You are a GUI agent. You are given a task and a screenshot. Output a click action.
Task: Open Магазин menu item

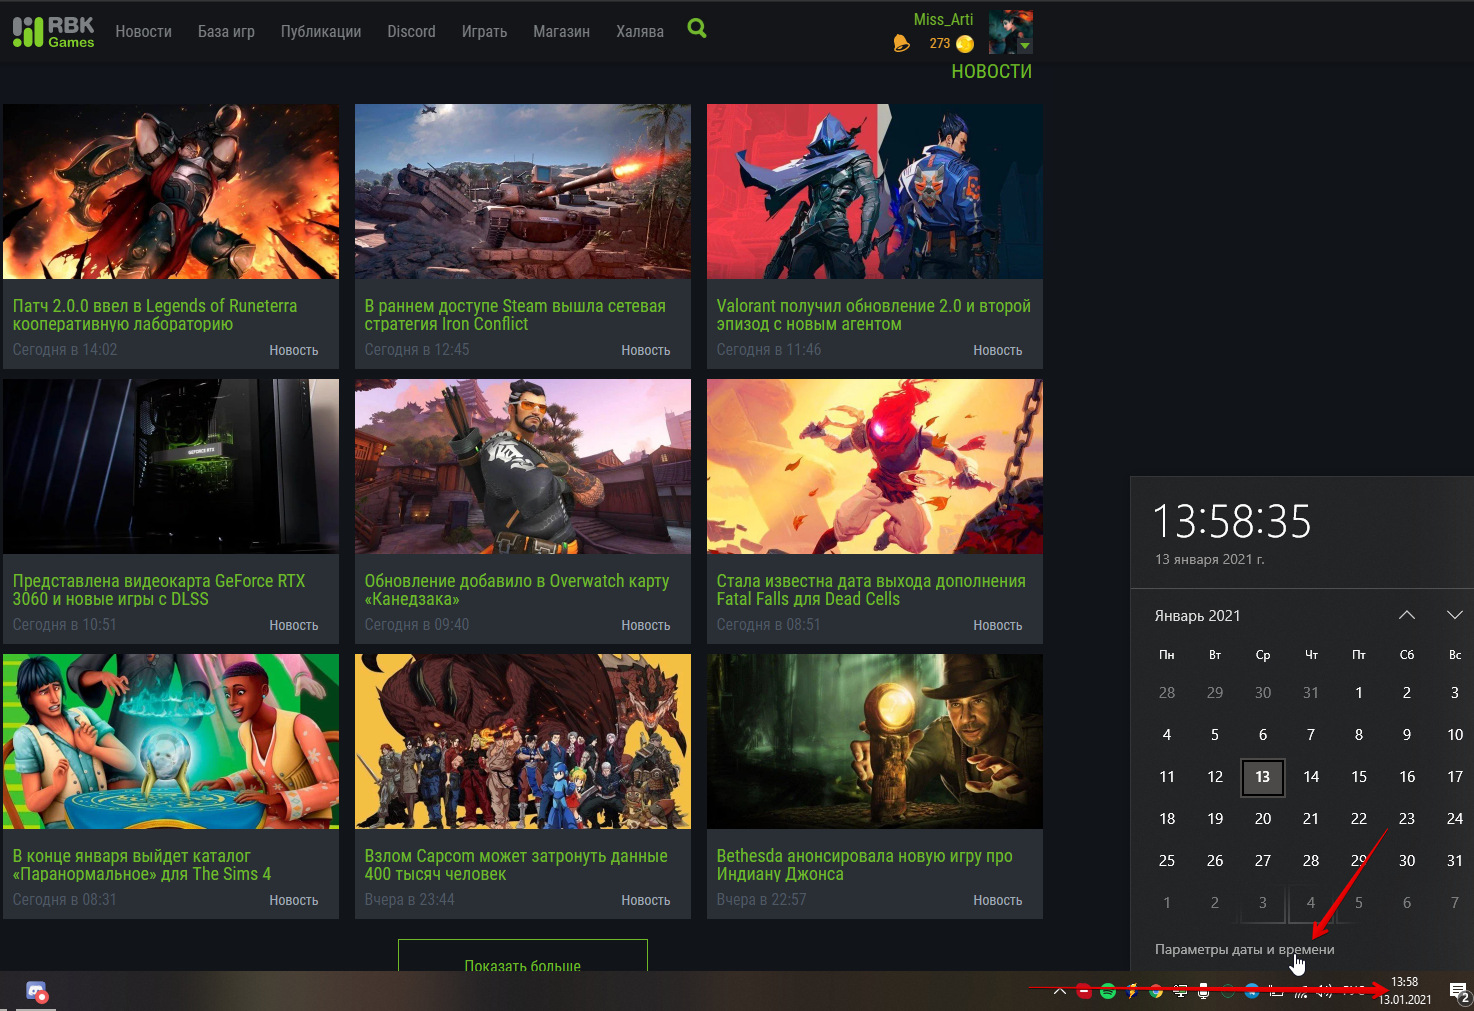pyautogui.click(x=561, y=31)
